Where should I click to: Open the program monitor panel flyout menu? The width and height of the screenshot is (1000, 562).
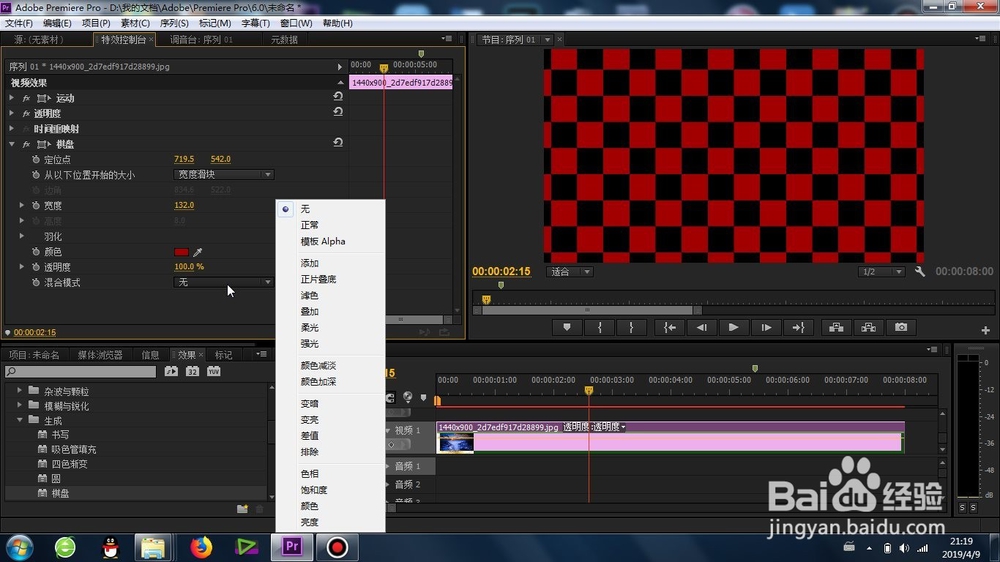click(980, 39)
